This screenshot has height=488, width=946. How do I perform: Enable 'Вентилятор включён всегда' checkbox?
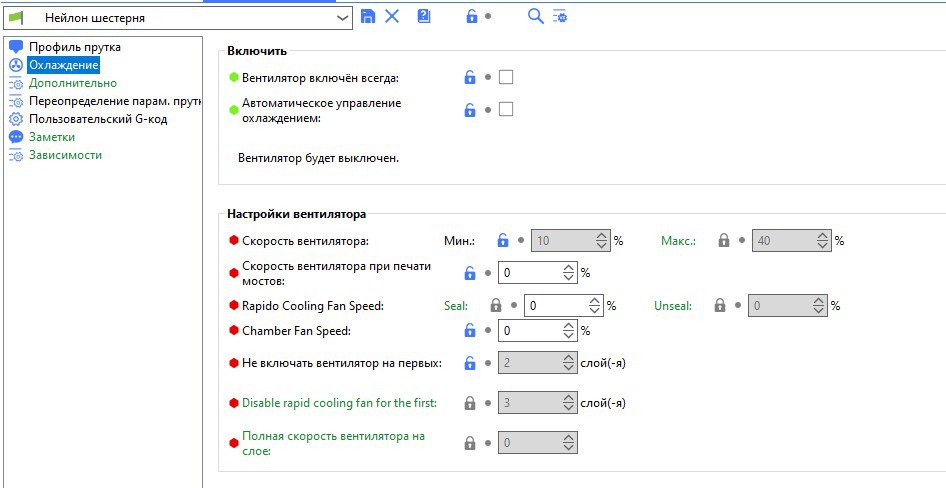coord(506,77)
